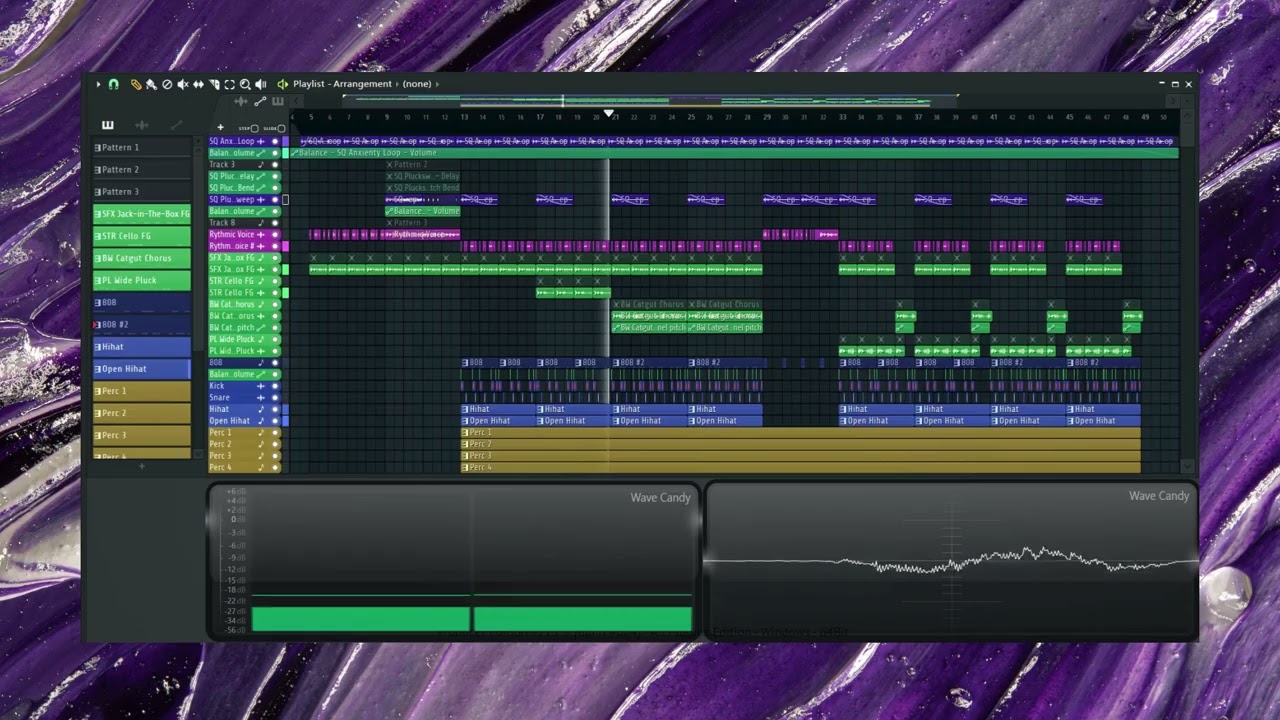
Task: Click the note icon on Track 3
Action: pos(261,164)
